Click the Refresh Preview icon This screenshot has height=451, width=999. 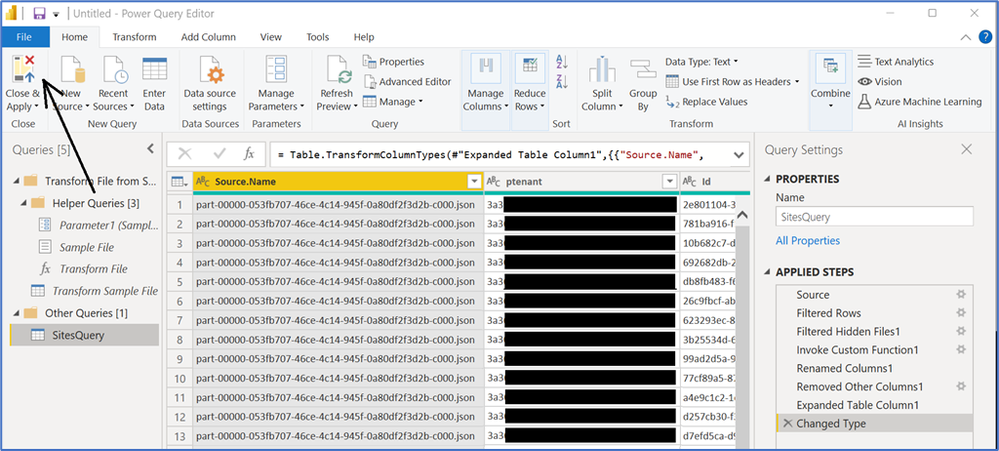338,69
